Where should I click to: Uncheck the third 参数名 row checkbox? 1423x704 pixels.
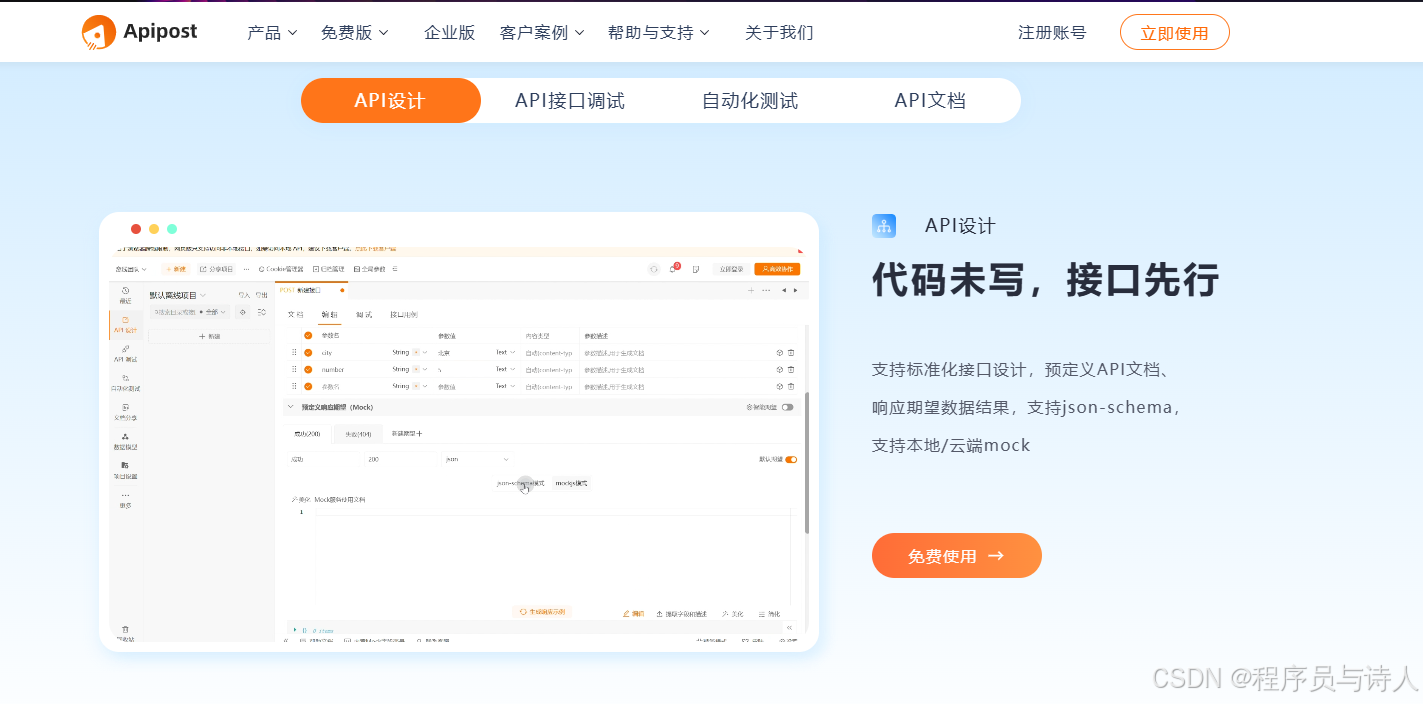click(308, 386)
